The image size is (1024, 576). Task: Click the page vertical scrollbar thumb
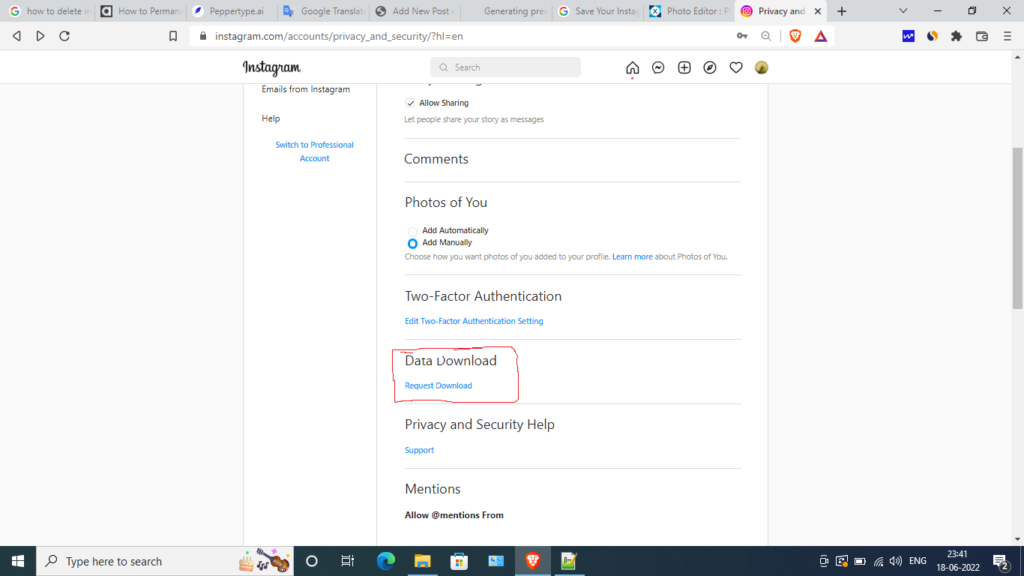pyautogui.click(x=1017, y=228)
